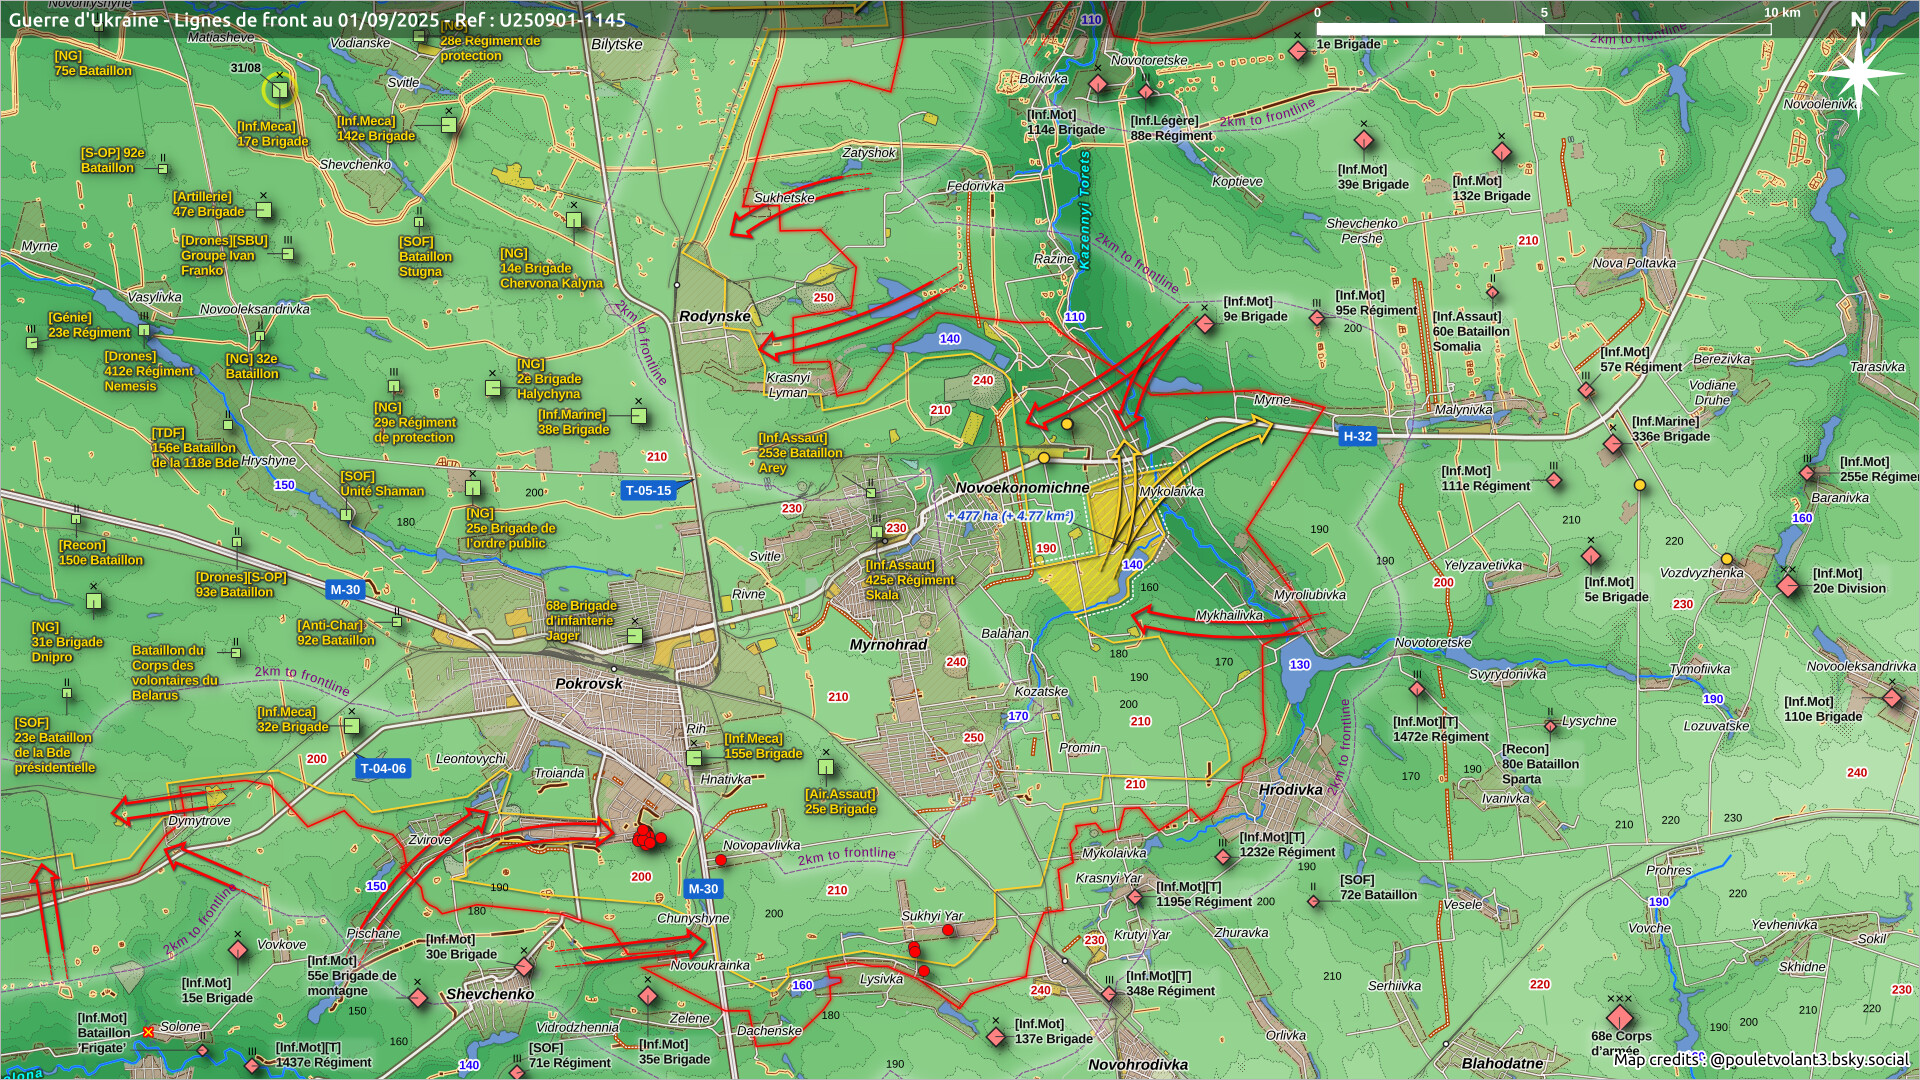Image resolution: width=1920 pixels, height=1080 pixels.
Task: Click the T-04-06 road shield
Action: tap(383, 768)
